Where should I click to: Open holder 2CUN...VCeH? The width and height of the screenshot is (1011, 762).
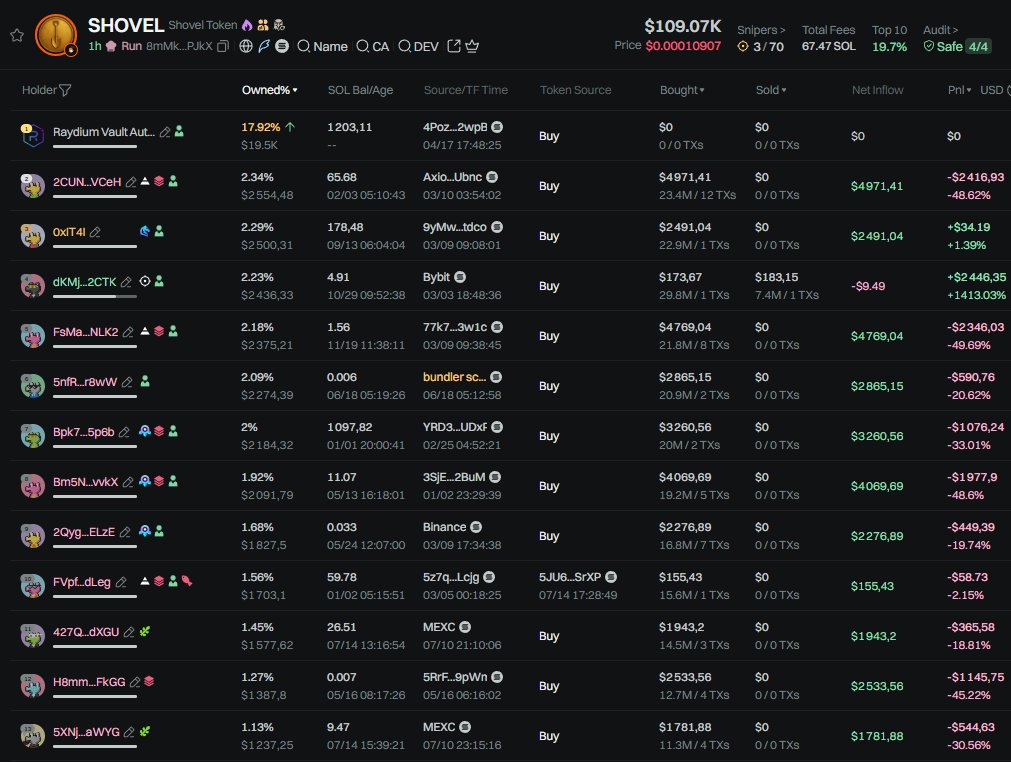(x=87, y=182)
